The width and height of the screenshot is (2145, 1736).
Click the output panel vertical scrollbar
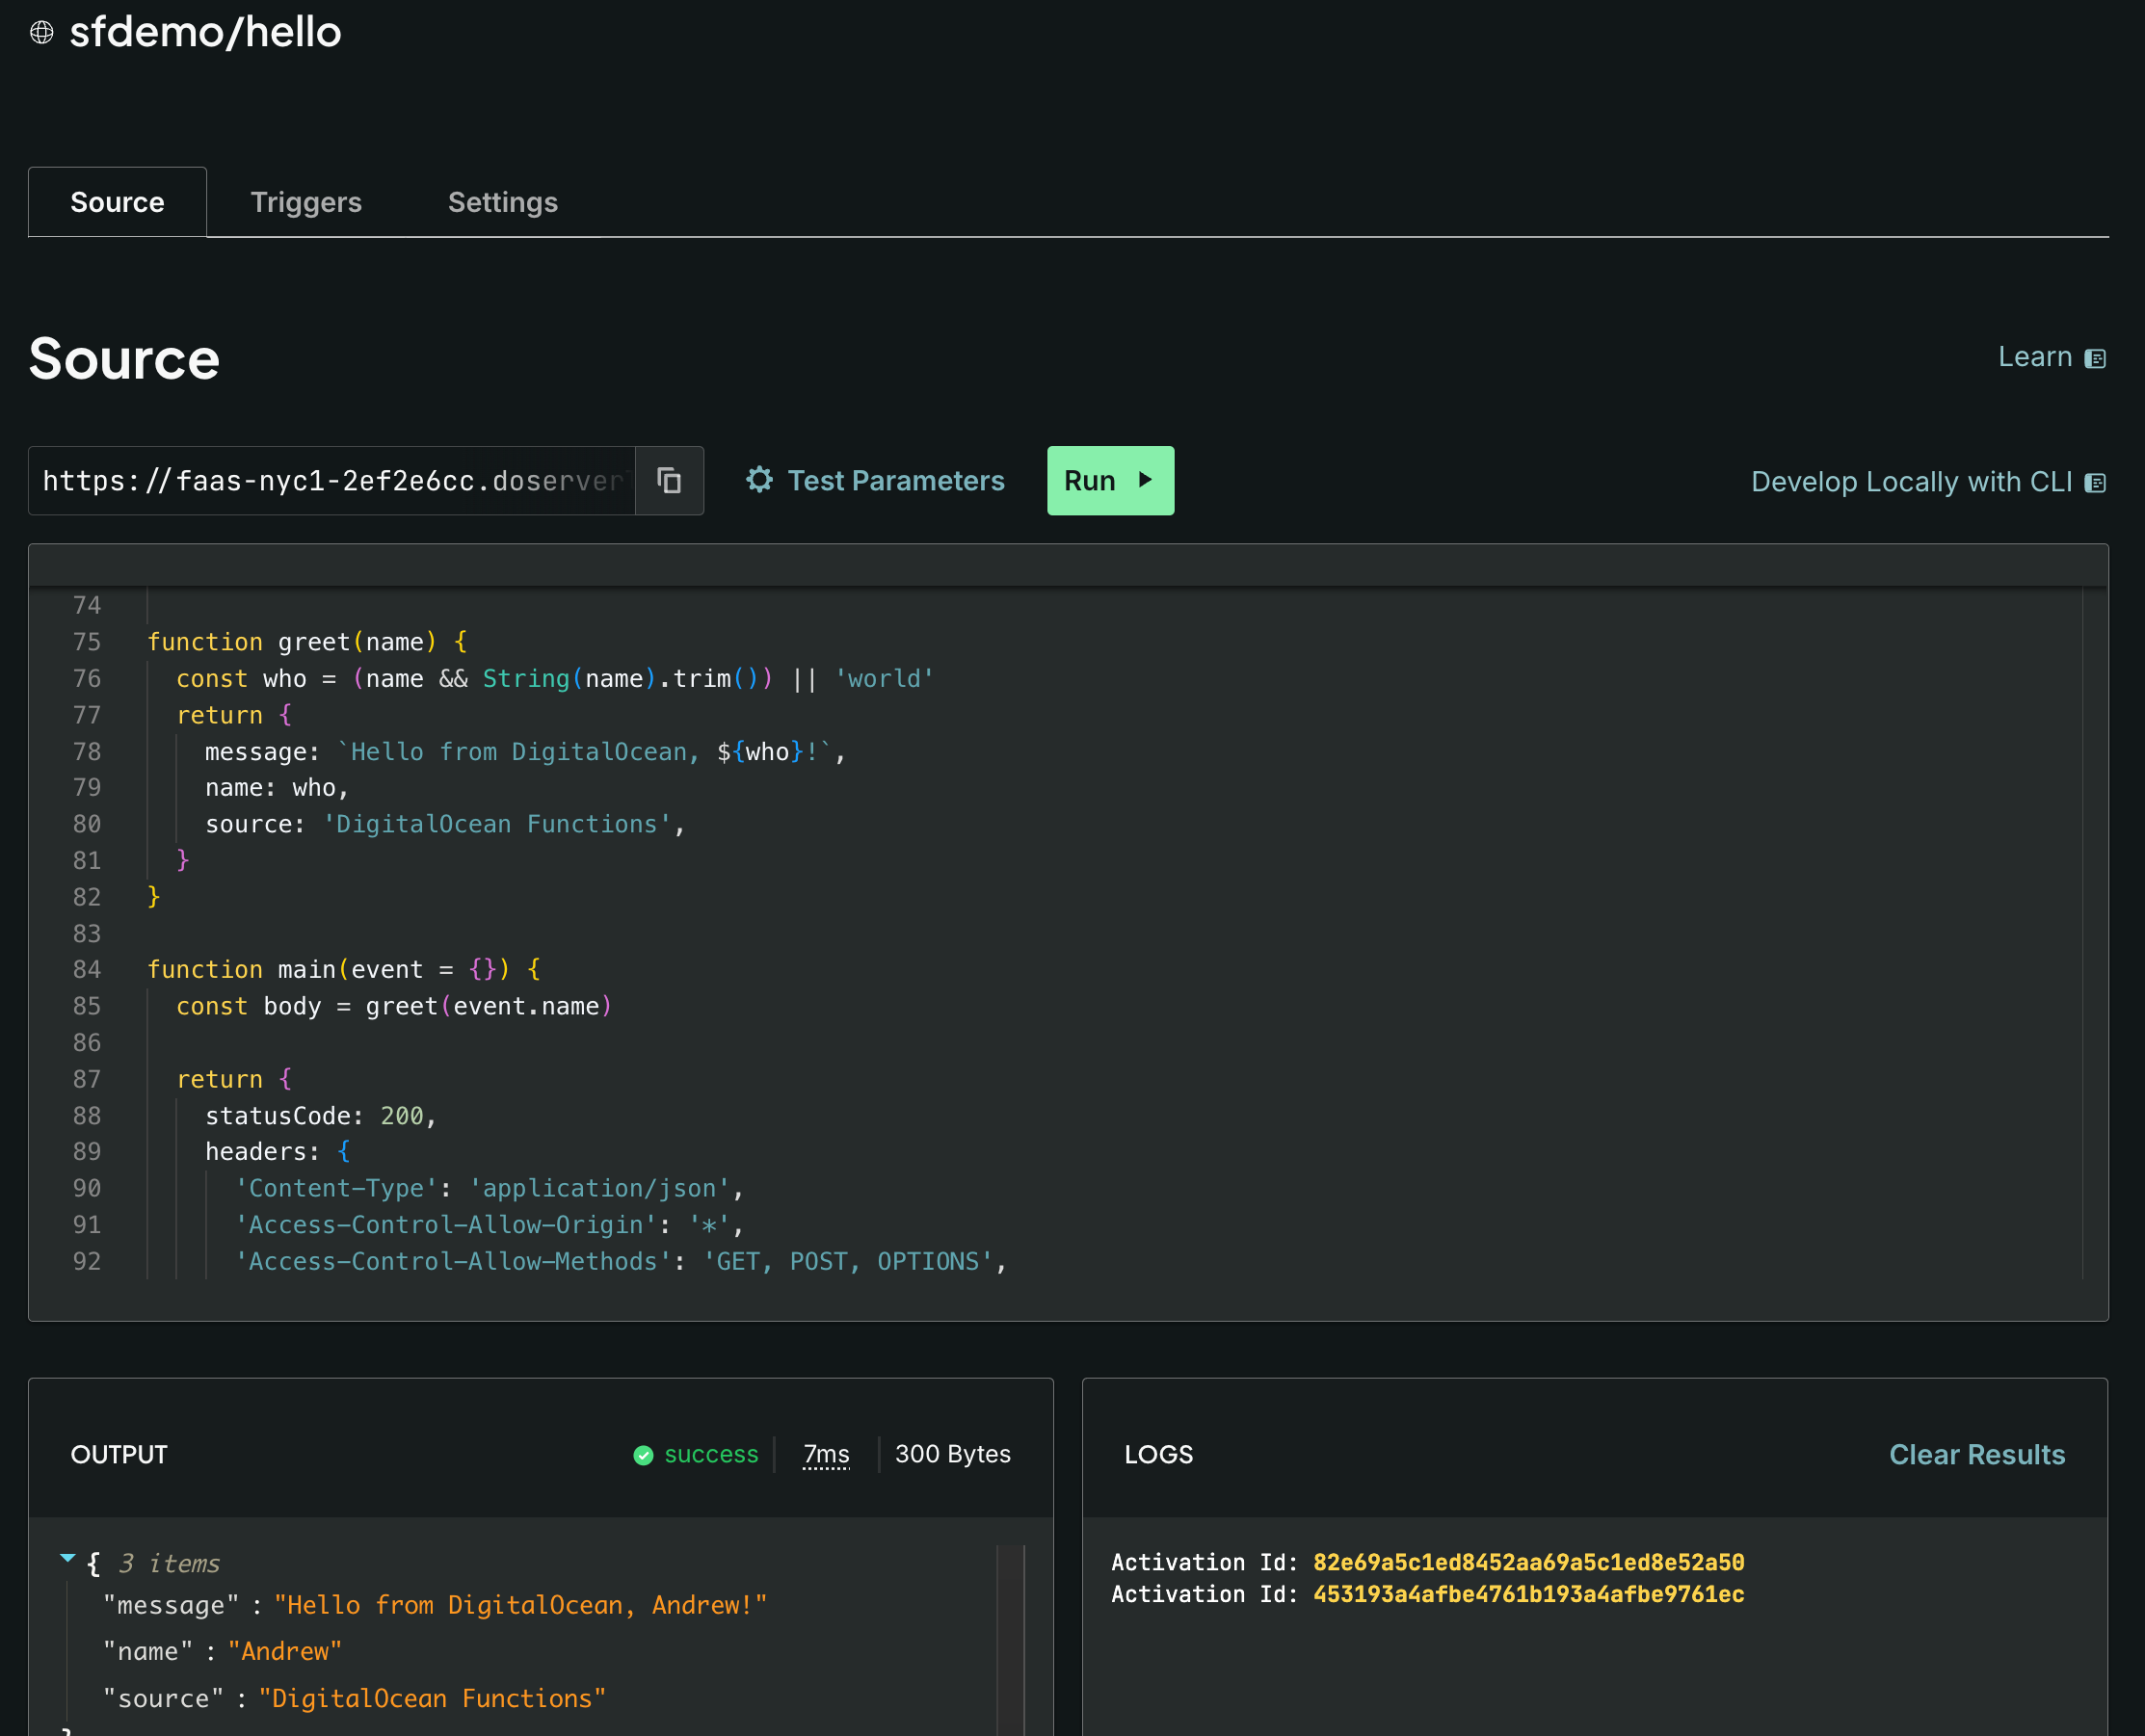click(1010, 1640)
